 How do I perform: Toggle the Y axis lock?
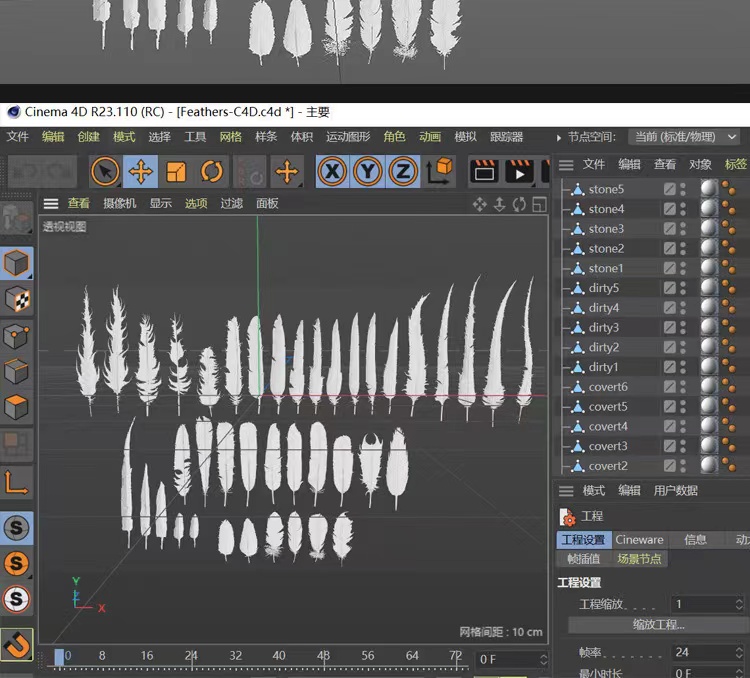point(368,172)
